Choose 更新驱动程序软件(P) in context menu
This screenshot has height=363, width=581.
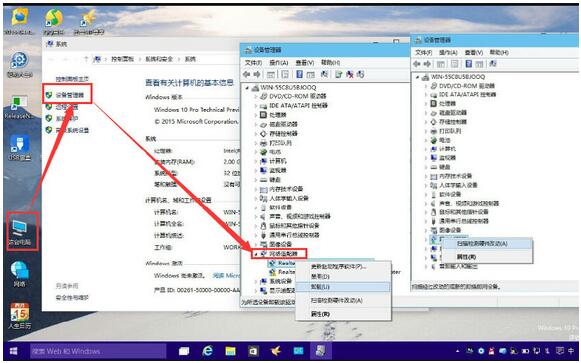coord(343,266)
